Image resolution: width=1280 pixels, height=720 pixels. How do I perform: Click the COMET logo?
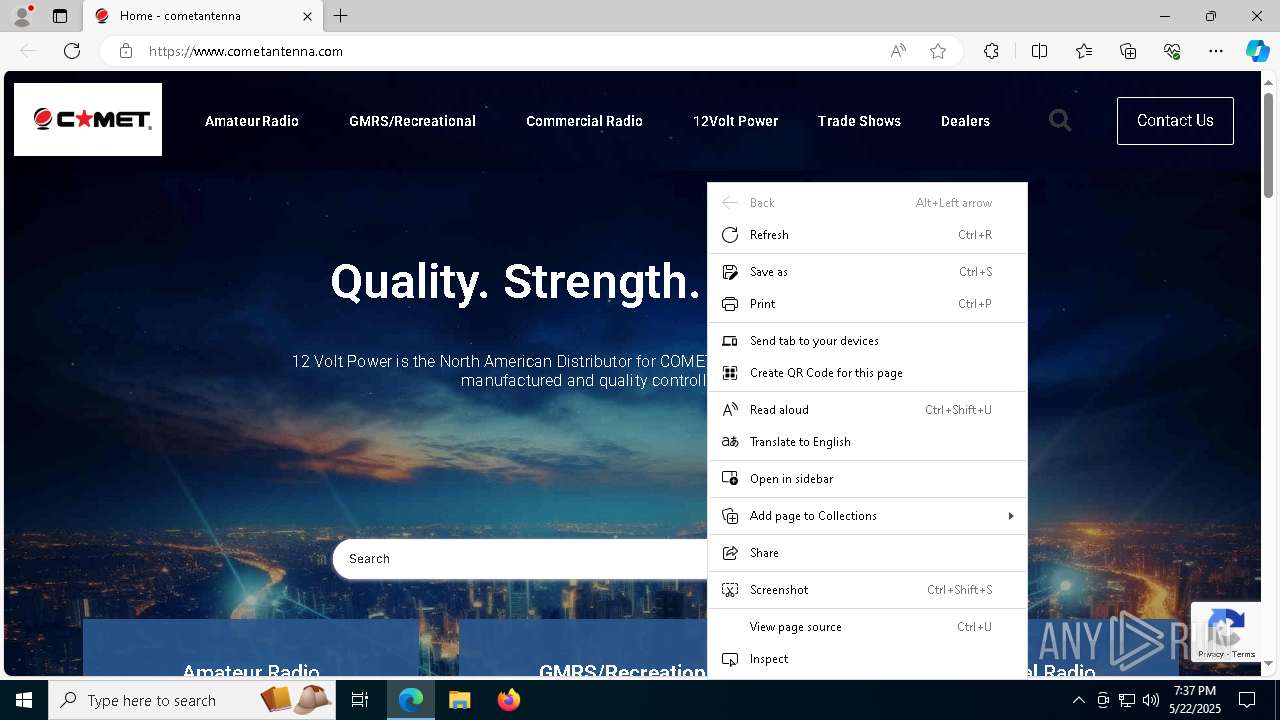[x=88, y=120]
